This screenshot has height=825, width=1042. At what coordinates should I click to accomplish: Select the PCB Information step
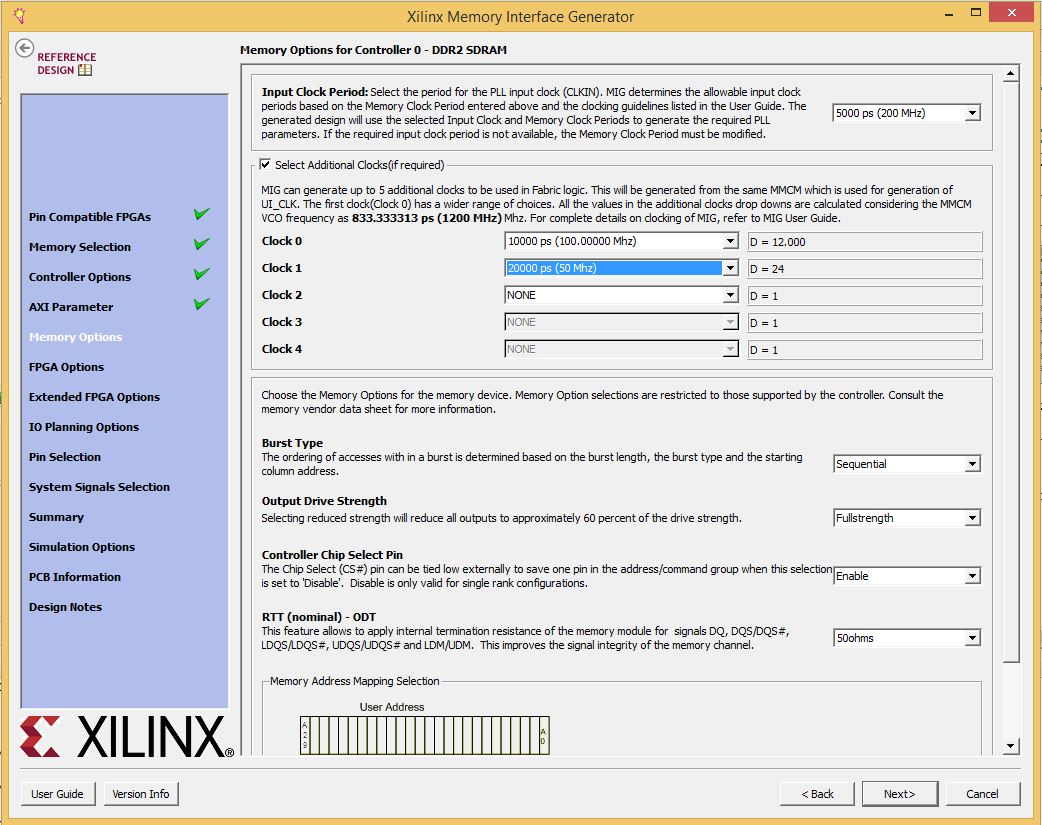point(75,576)
